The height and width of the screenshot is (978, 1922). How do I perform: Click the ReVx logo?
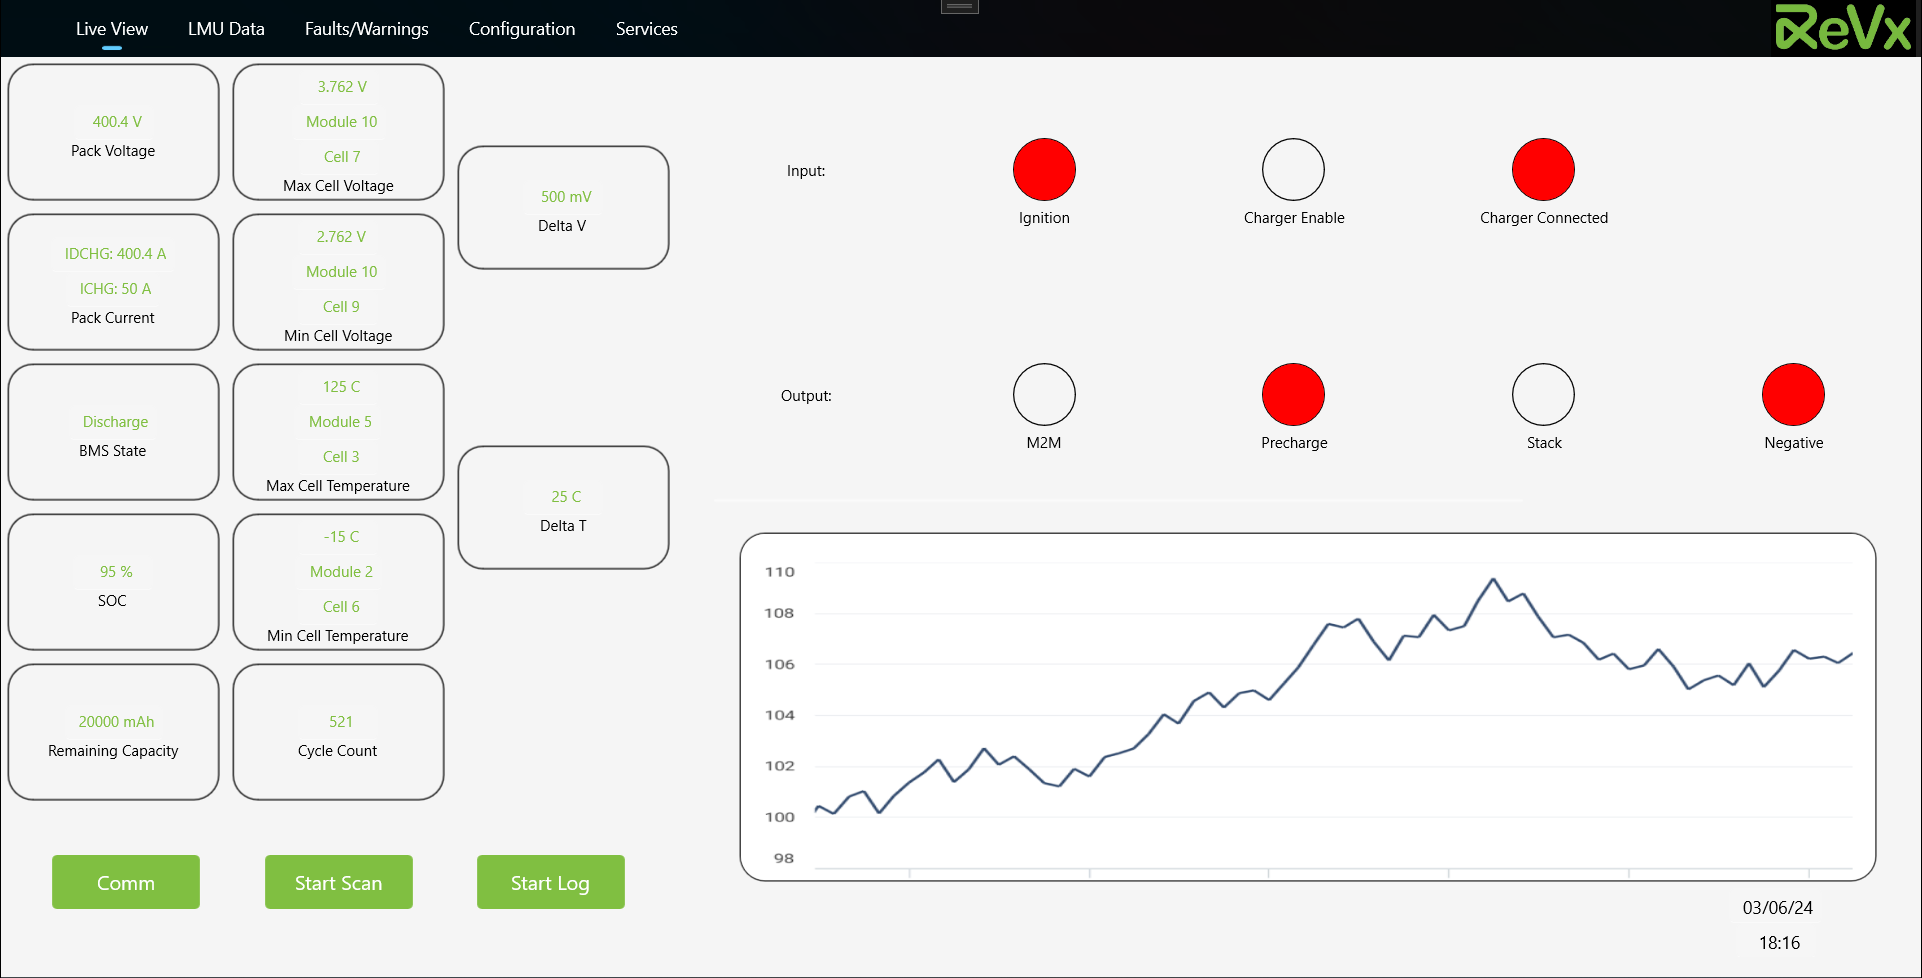1843,28
